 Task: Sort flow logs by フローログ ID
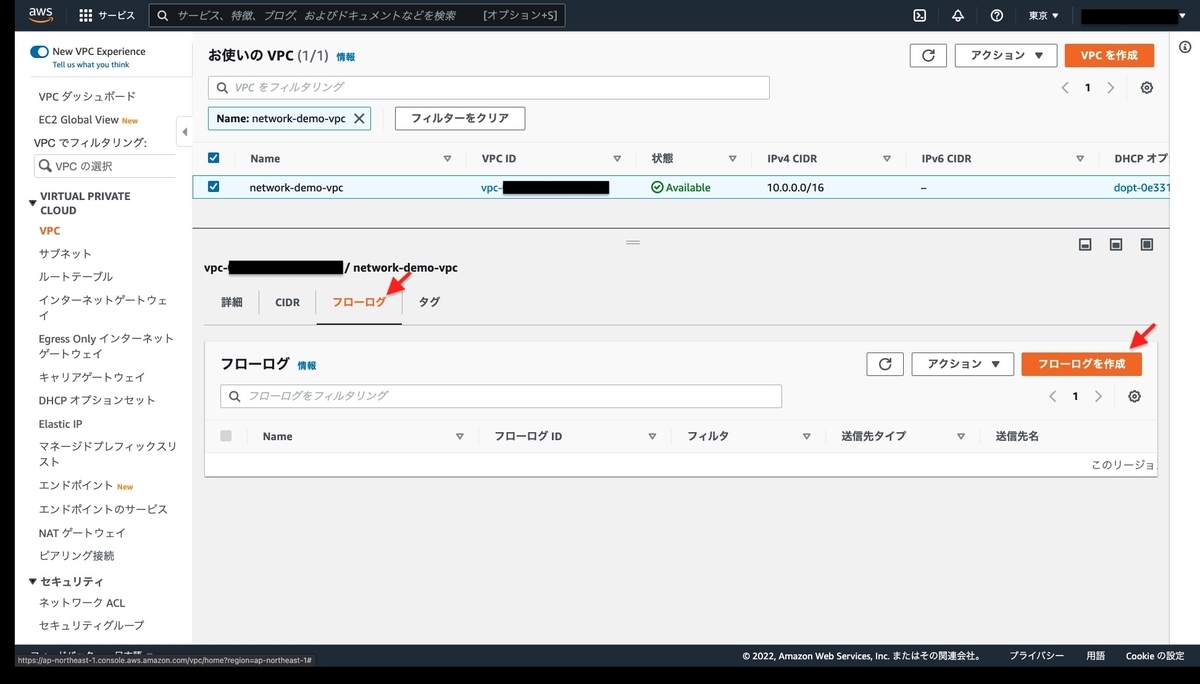[652, 437]
